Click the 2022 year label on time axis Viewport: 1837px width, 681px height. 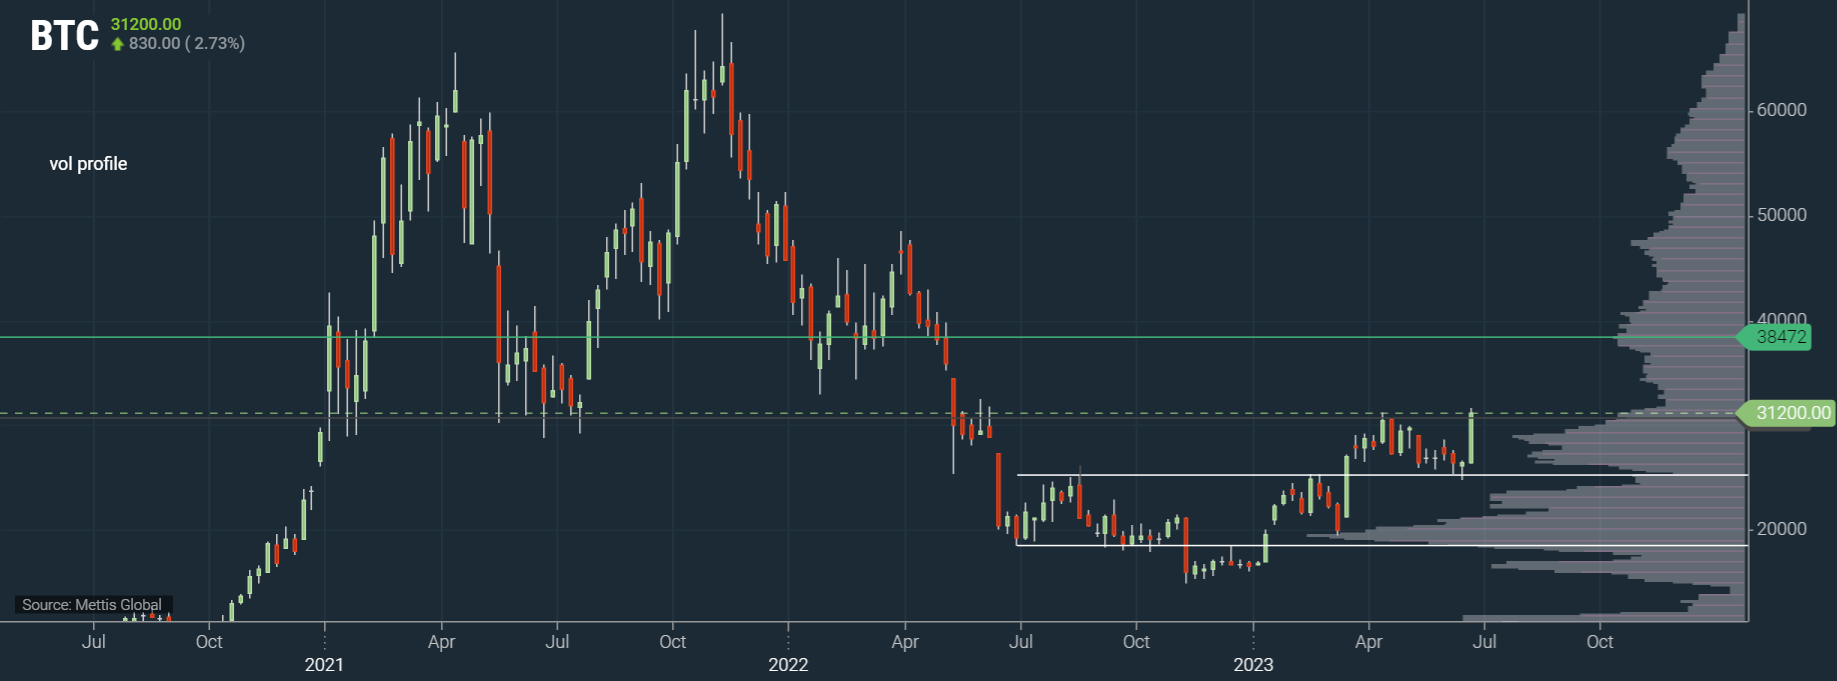click(x=788, y=665)
